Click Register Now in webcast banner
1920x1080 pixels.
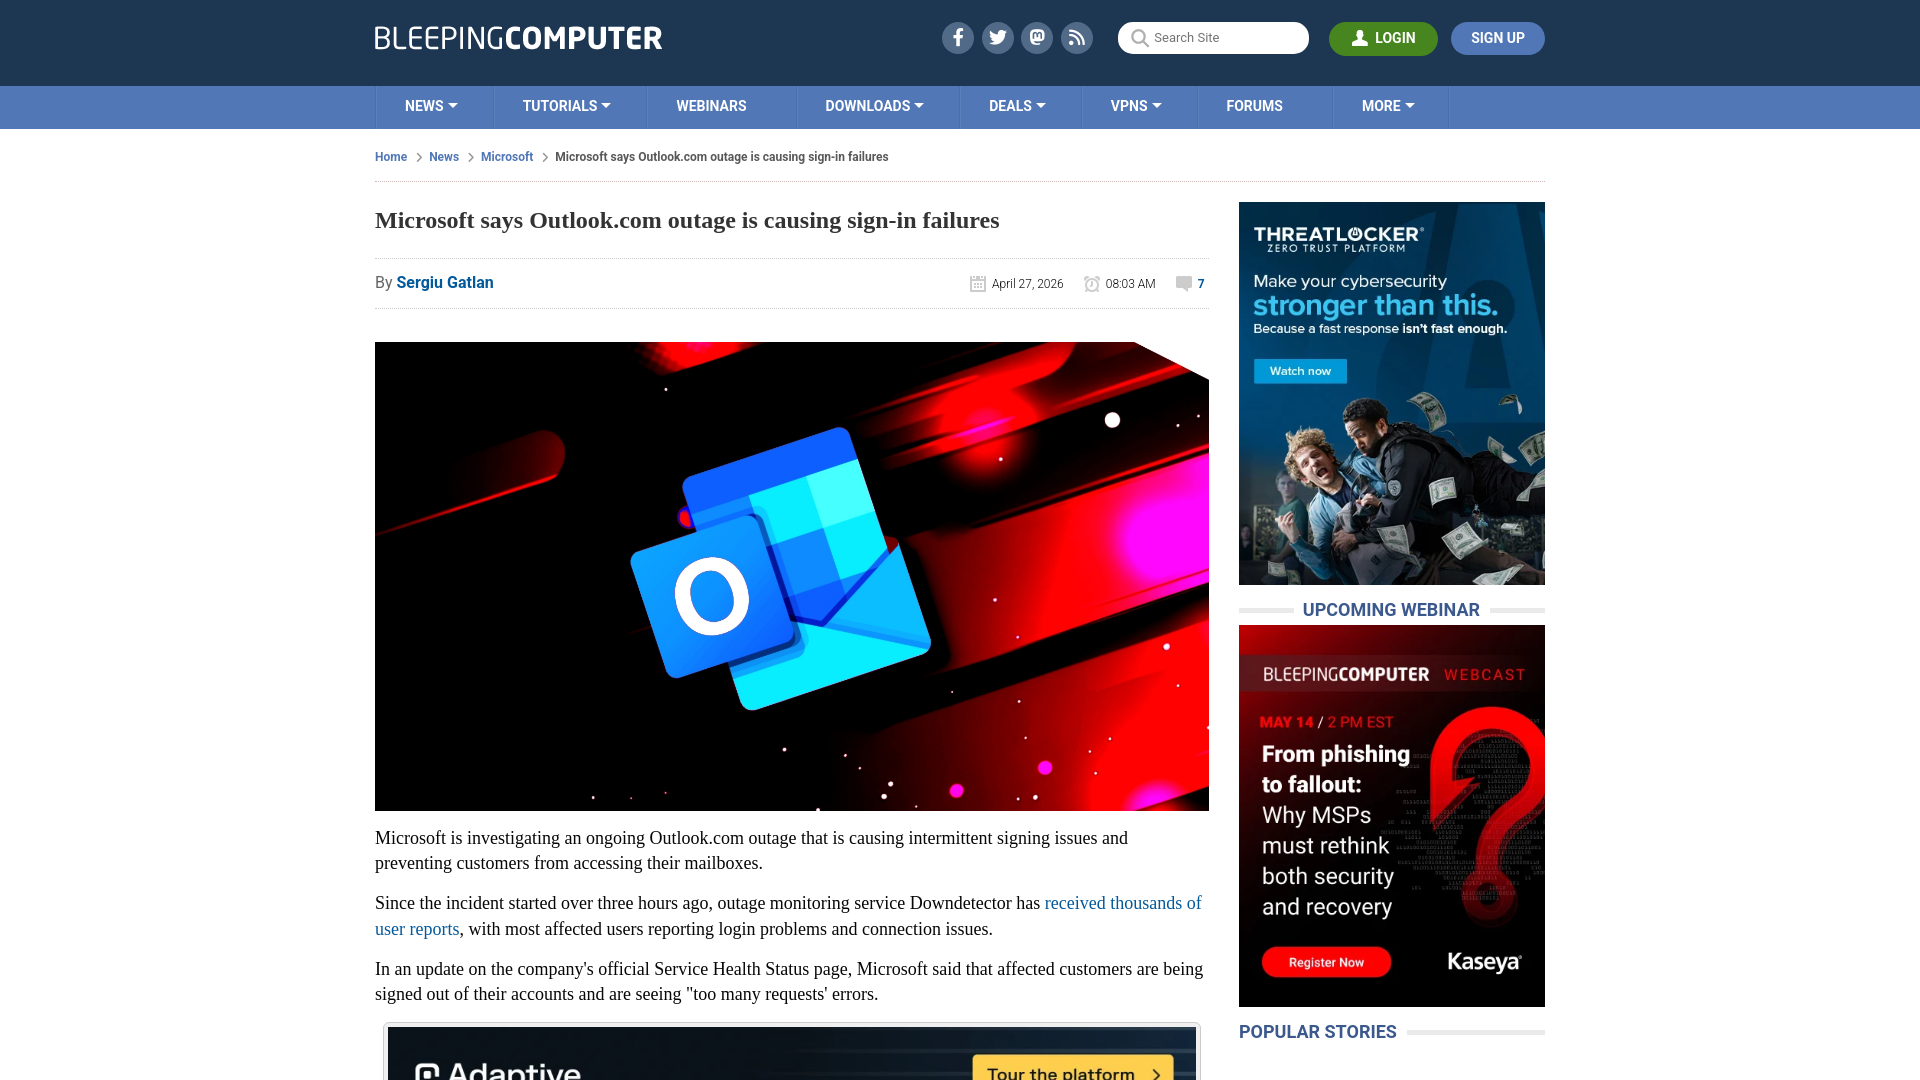(x=1326, y=962)
